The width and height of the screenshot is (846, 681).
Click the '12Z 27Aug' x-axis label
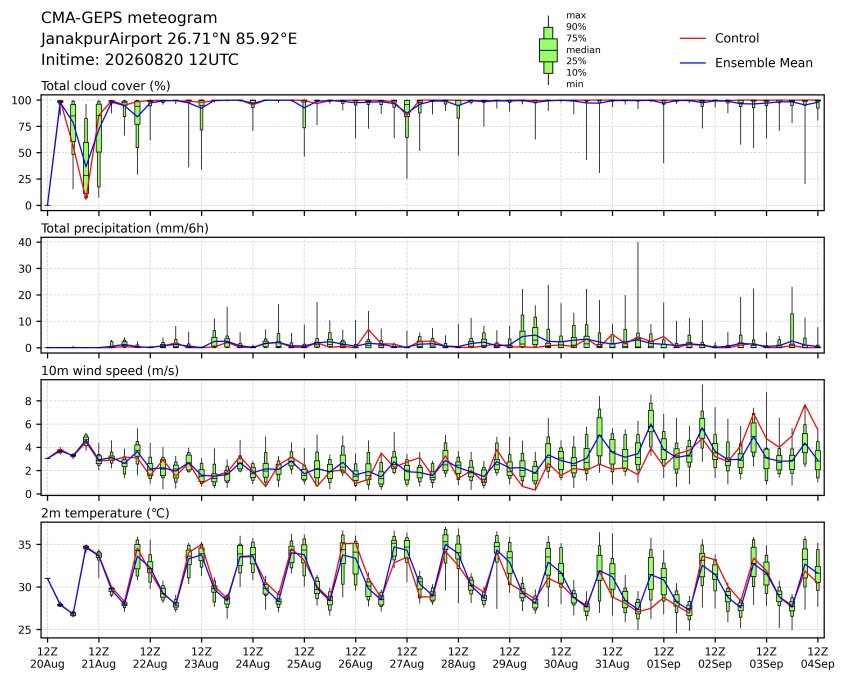(407, 658)
